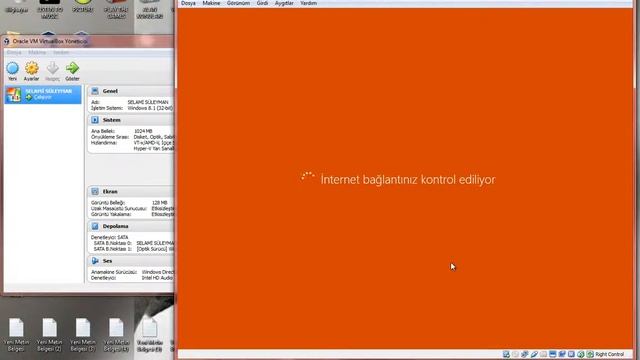Select the SELAMI SÜLEYMAN virtual machine entry
Image resolution: width=640 pixels, height=360 pixels.
[43, 94]
